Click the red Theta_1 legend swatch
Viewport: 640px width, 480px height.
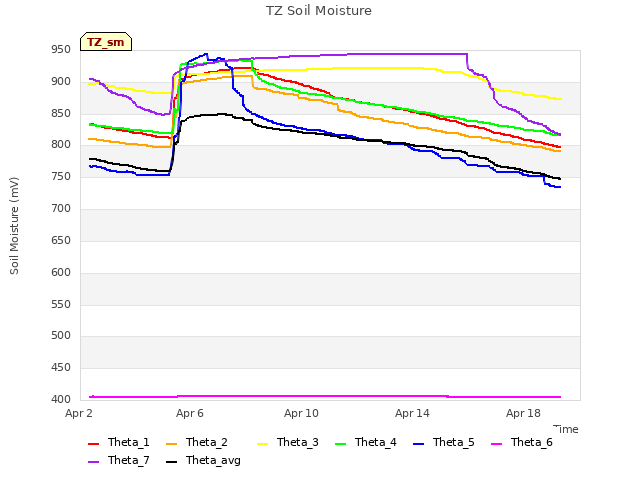pos(93,444)
